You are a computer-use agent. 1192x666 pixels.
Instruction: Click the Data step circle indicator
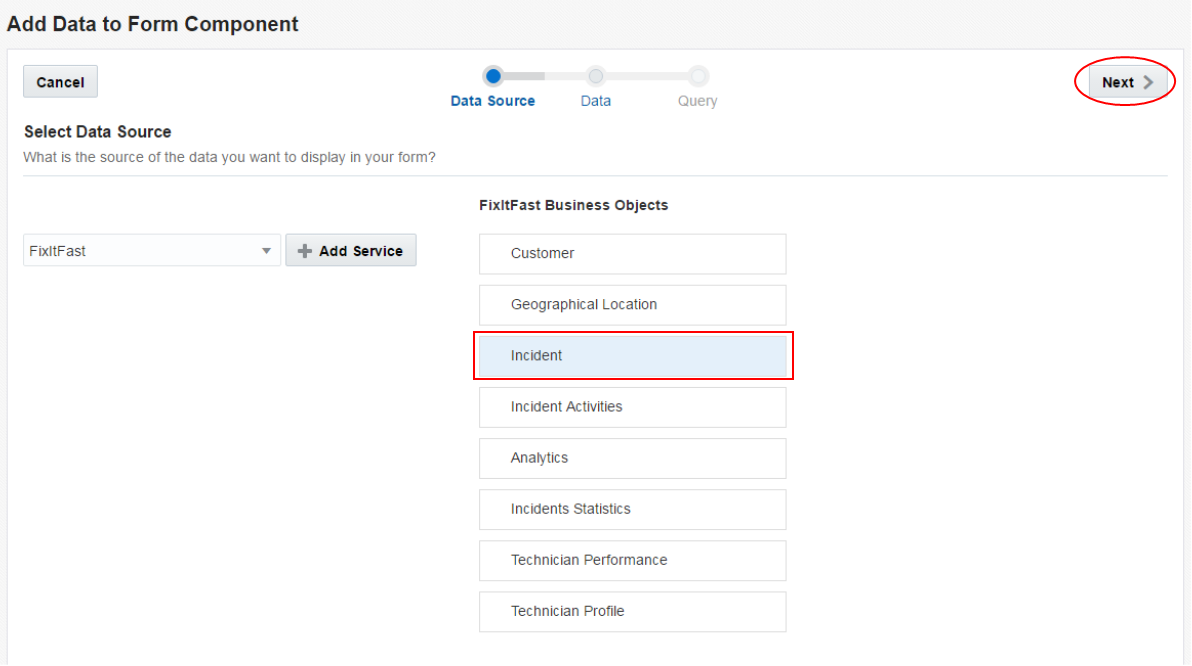596,76
